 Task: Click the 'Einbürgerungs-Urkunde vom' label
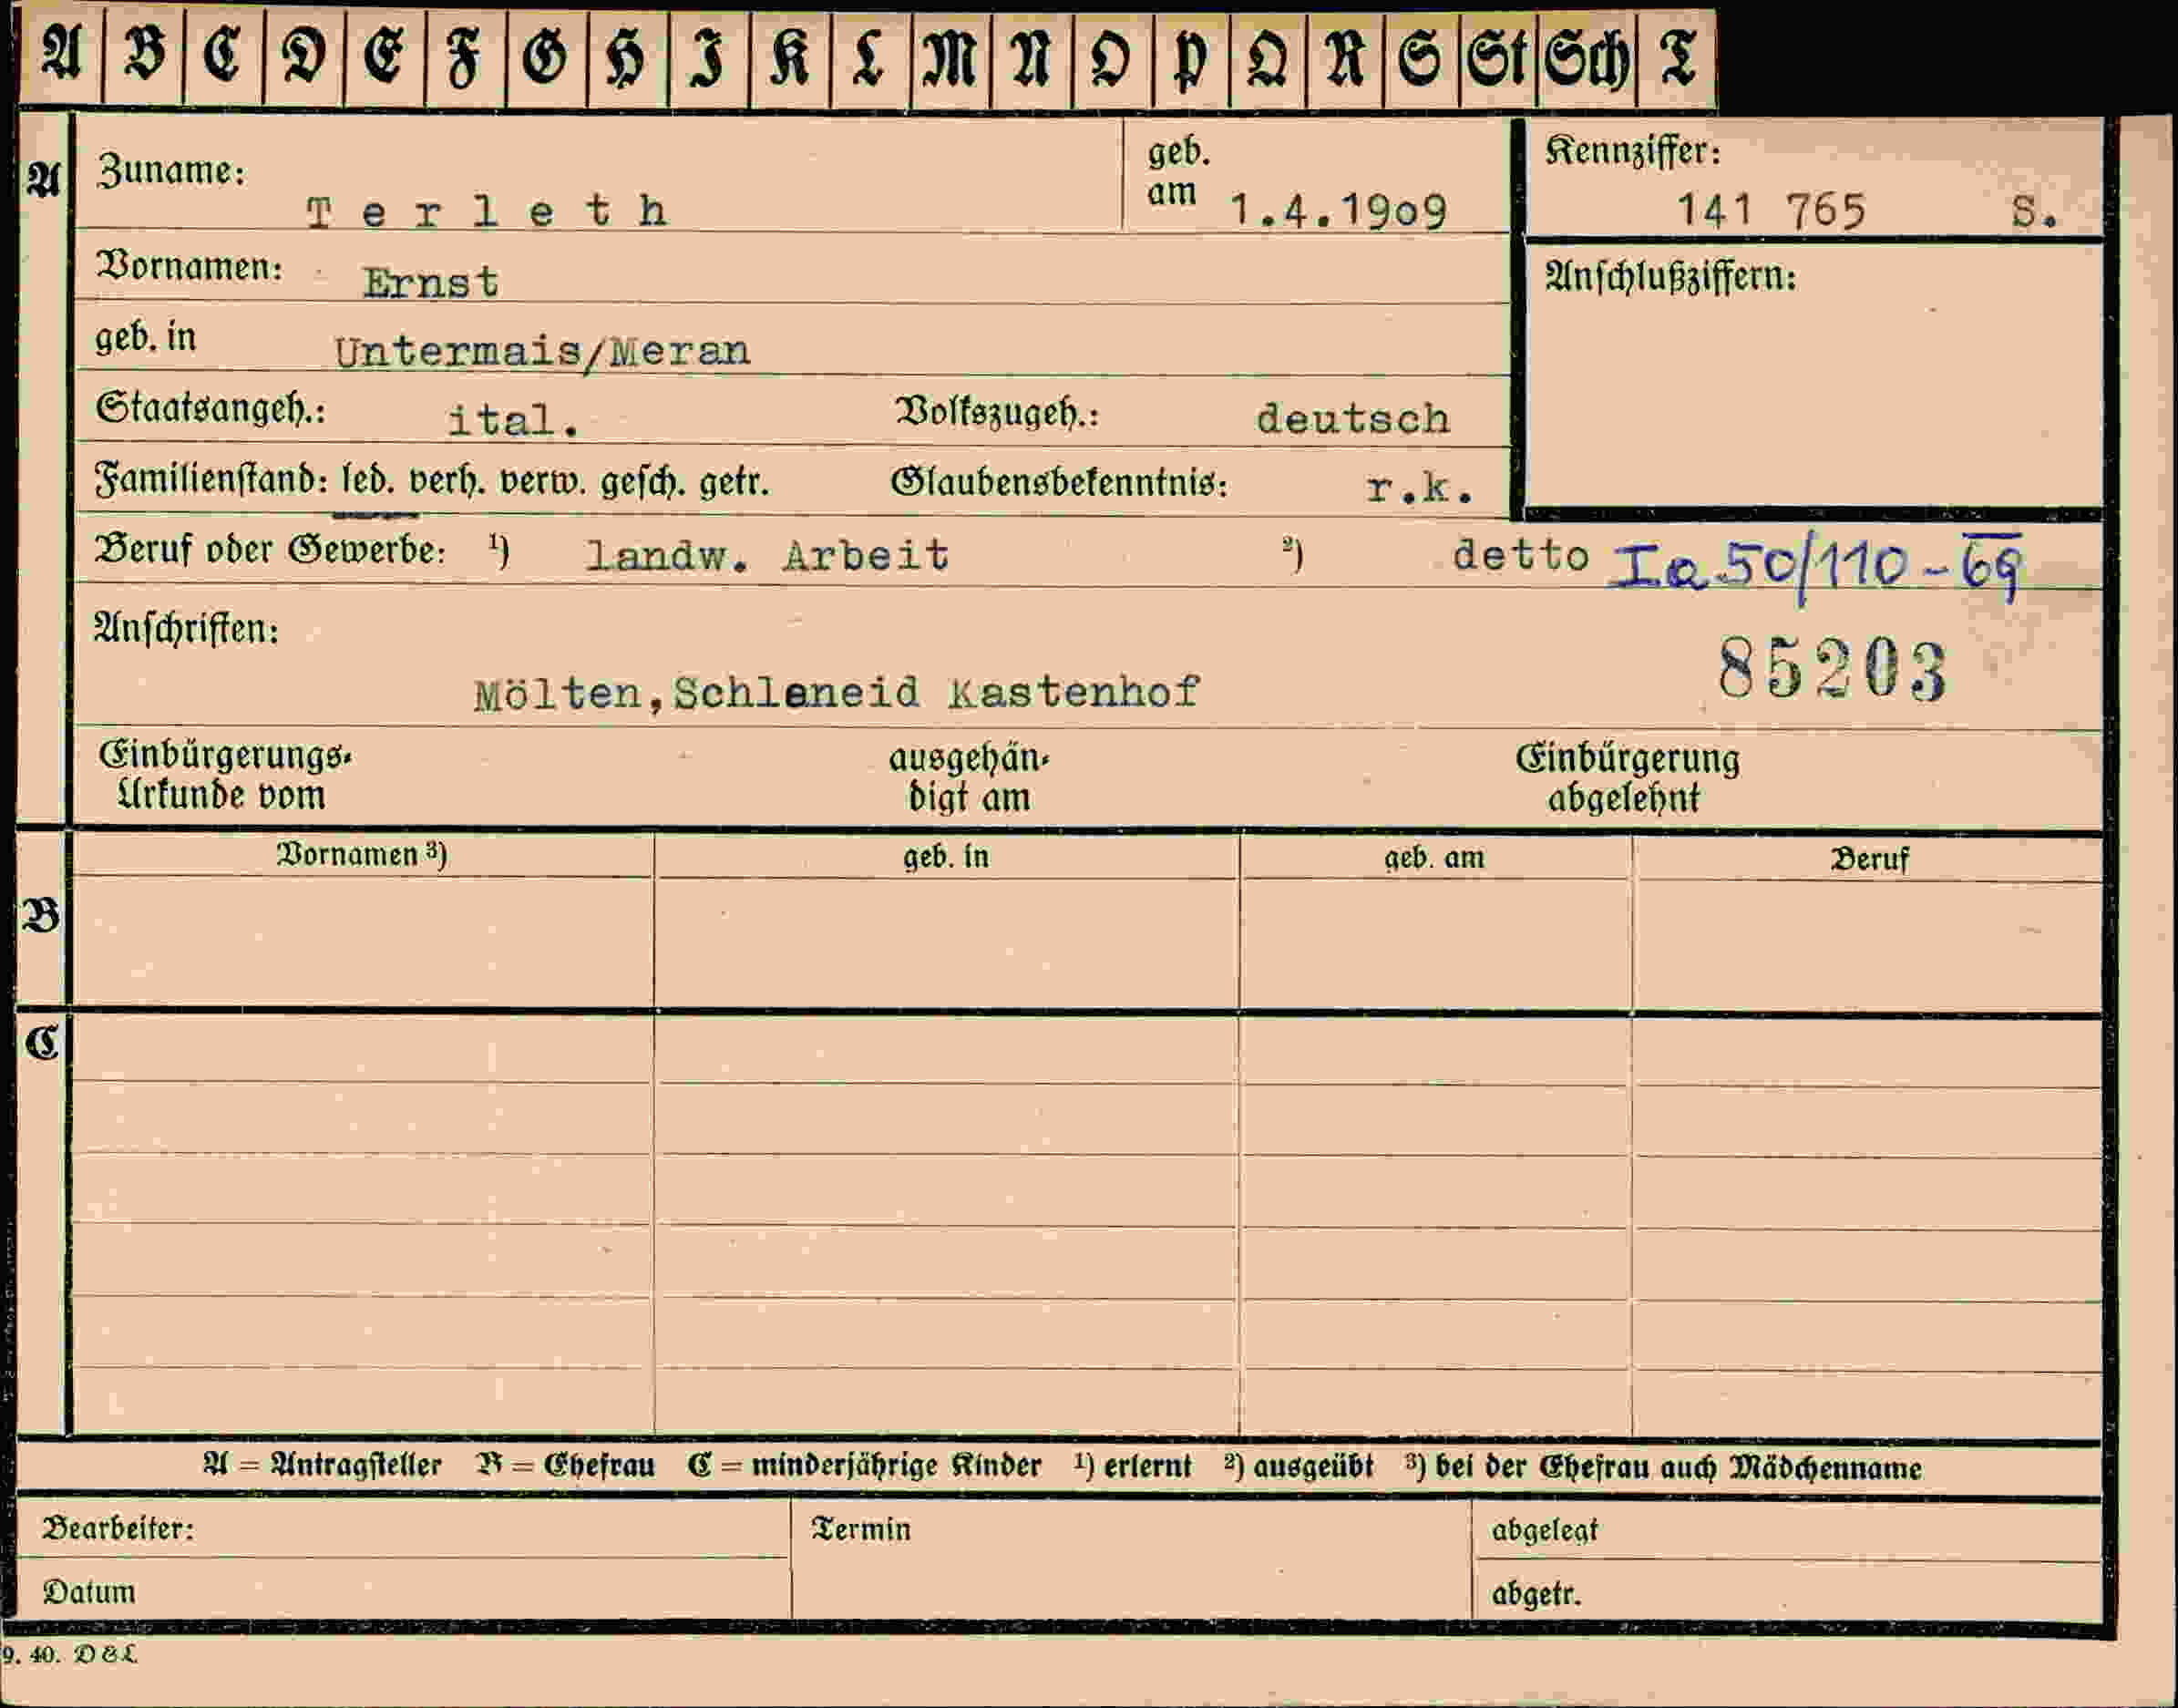point(225,776)
